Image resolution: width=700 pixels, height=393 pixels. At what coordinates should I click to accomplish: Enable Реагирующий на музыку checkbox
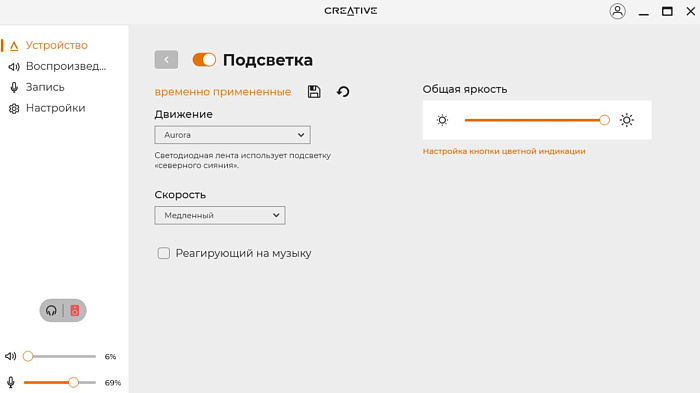click(x=164, y=253)
